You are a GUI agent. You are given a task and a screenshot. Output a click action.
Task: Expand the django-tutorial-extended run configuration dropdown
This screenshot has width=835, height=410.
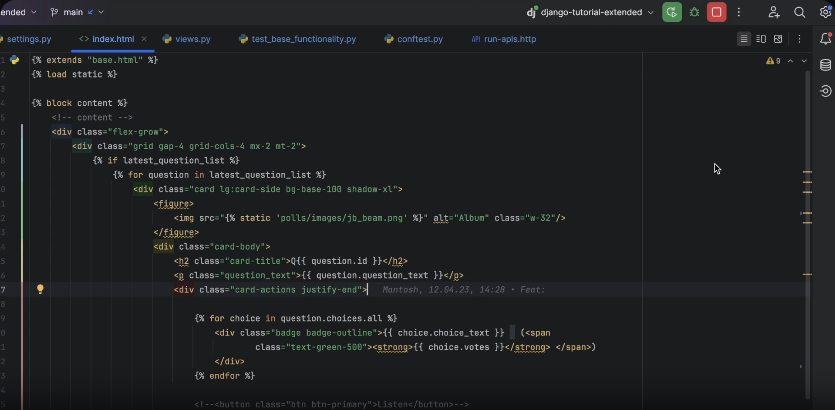651,12
